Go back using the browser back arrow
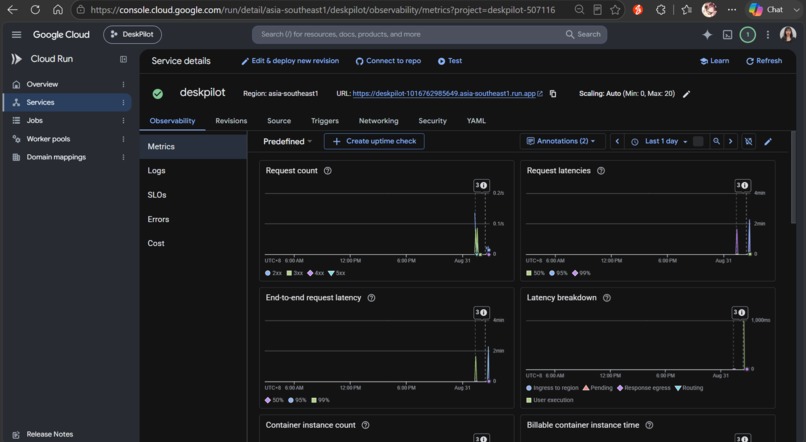The height and width of the screenshot is (442, 806). point(12,9)
